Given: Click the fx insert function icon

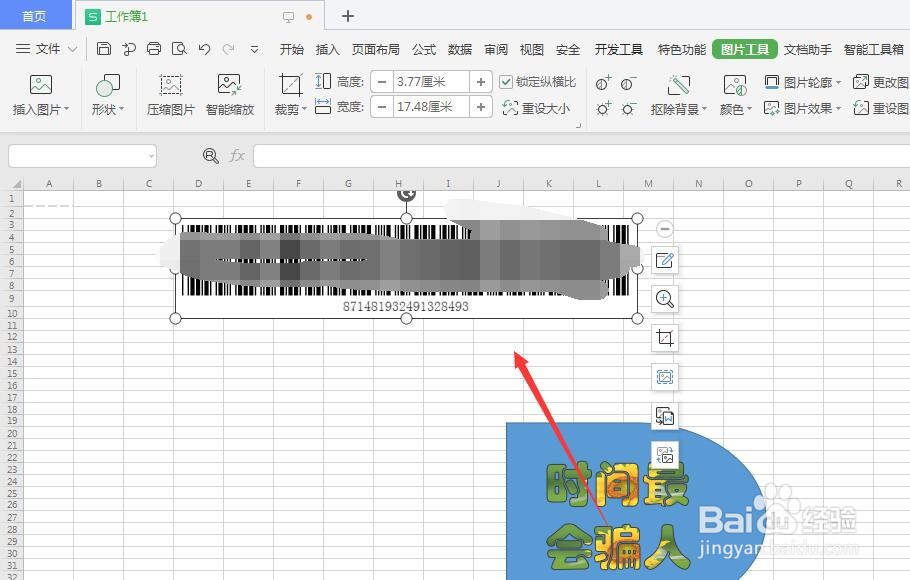Looking at the screenshot, I should pos(237,156).
